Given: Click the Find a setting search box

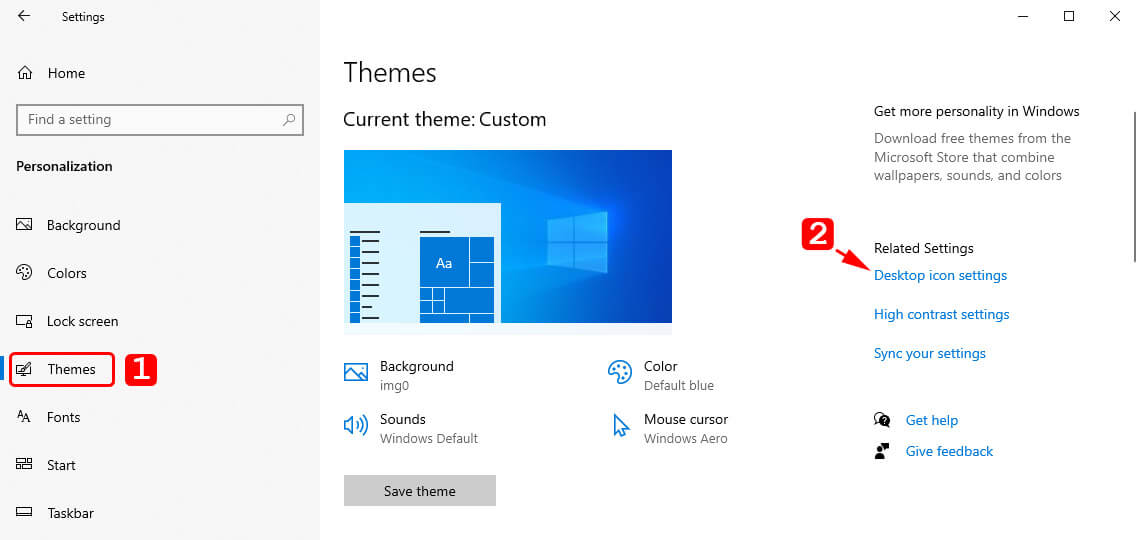Looking at the screenshot, I should click(x=150, y=120).
